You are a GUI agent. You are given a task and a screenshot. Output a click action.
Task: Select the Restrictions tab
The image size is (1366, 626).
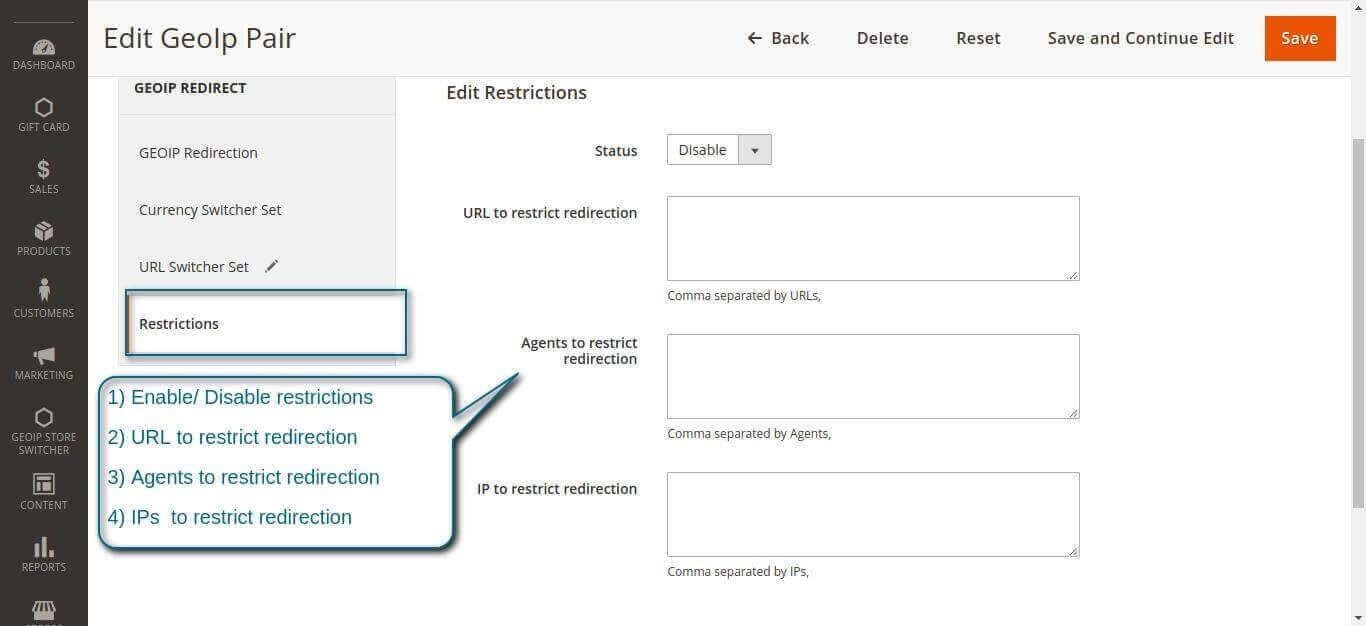266,323
